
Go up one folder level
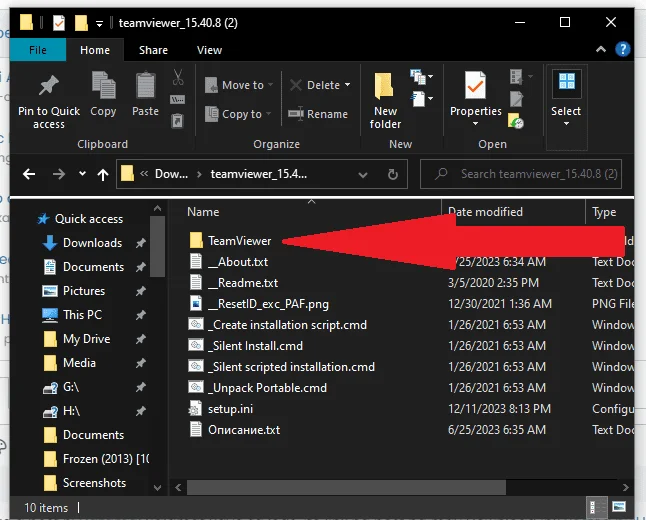coord(103,175)
